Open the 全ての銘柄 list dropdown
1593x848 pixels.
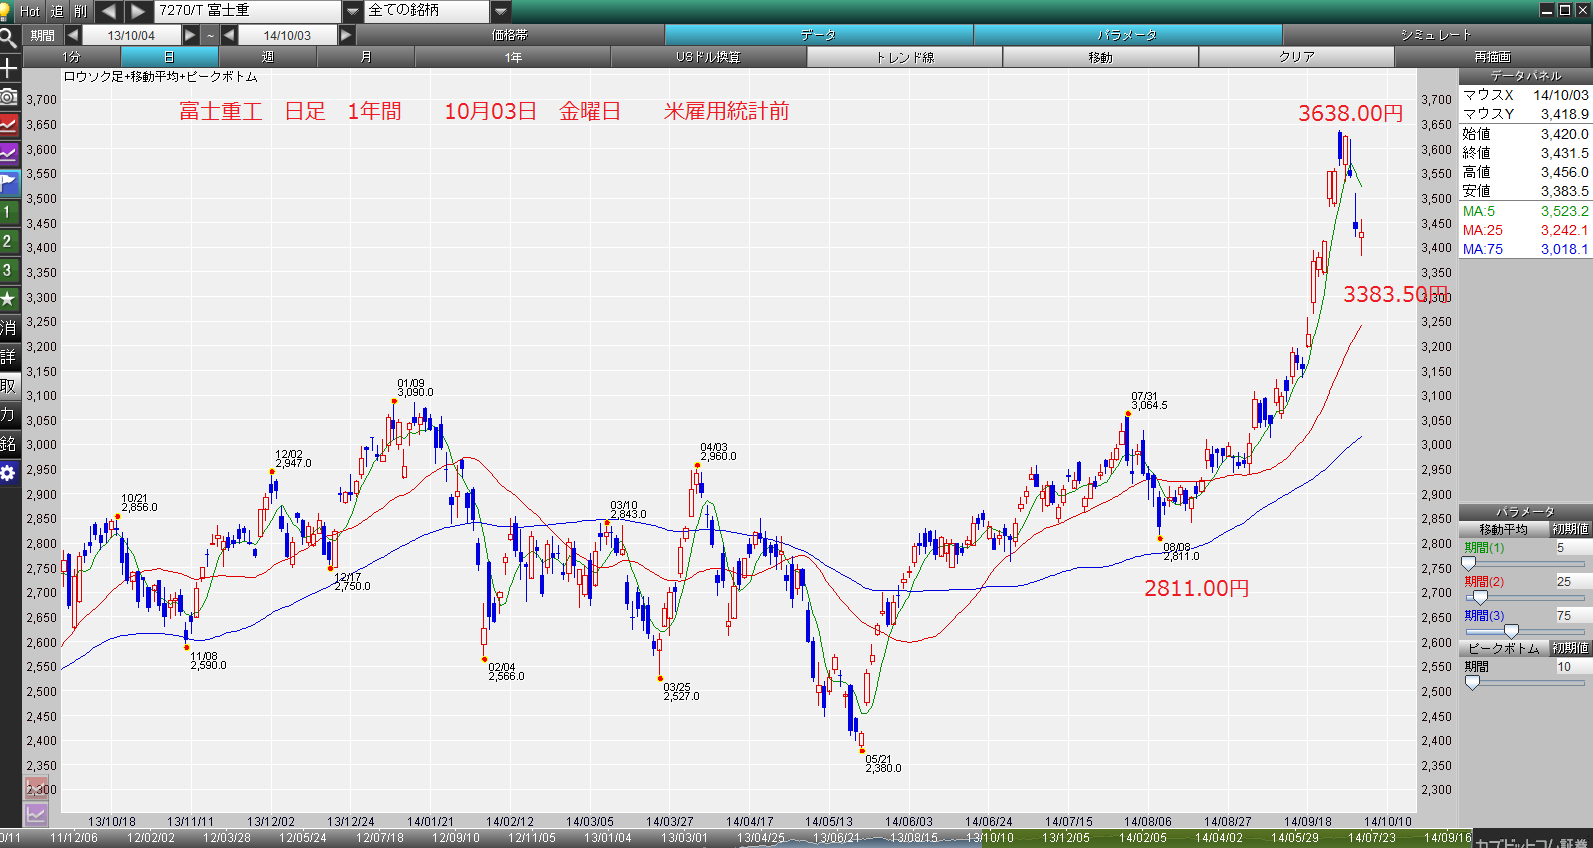tap(501, 11)
